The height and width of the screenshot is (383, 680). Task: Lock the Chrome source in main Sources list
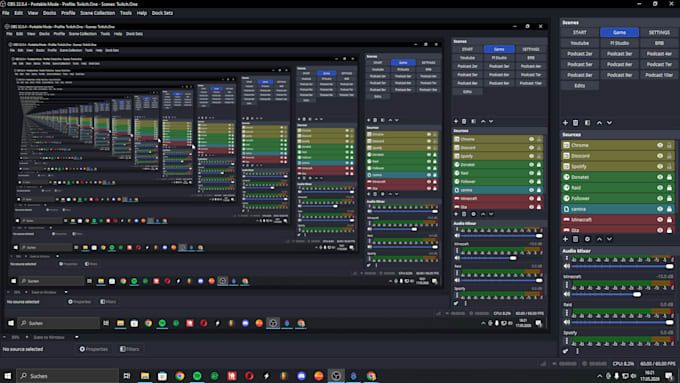(x=669, y=145)
